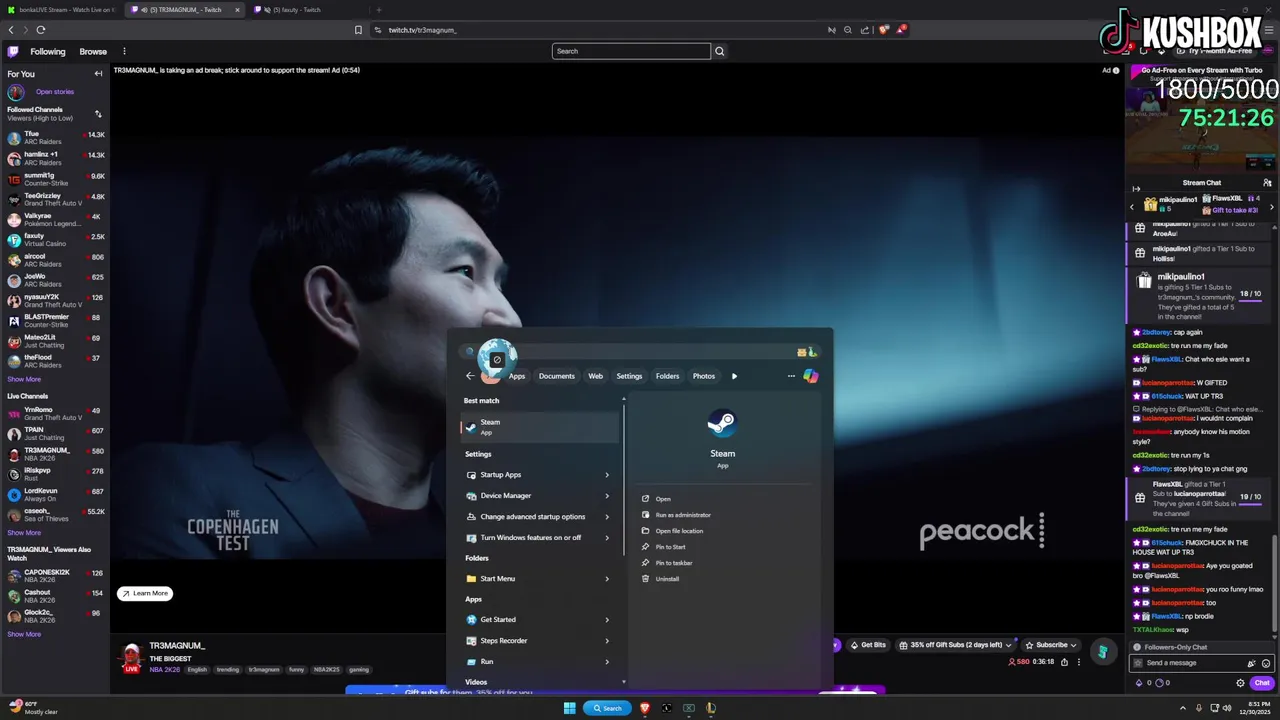Go to the Twitch home logo
The width and height of the screenshot is (1280, 720).
pyautogui.click(x=13, y=51)
